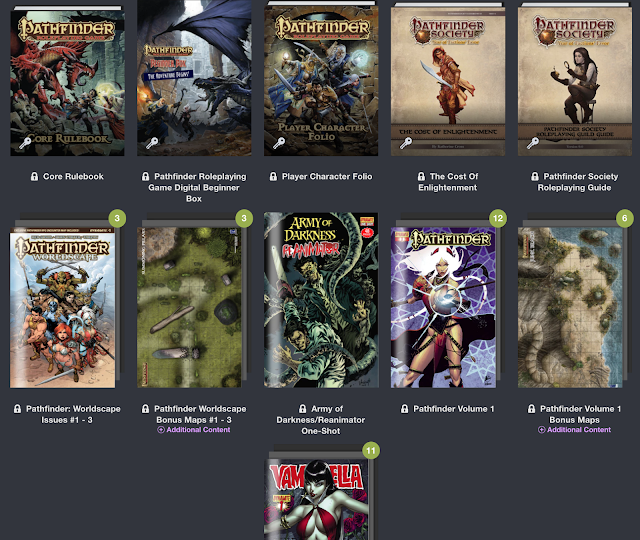This screenshot has width=640, height=540.
Task: Open the Player Character Folio title link
Action: [x=327, y=176]
